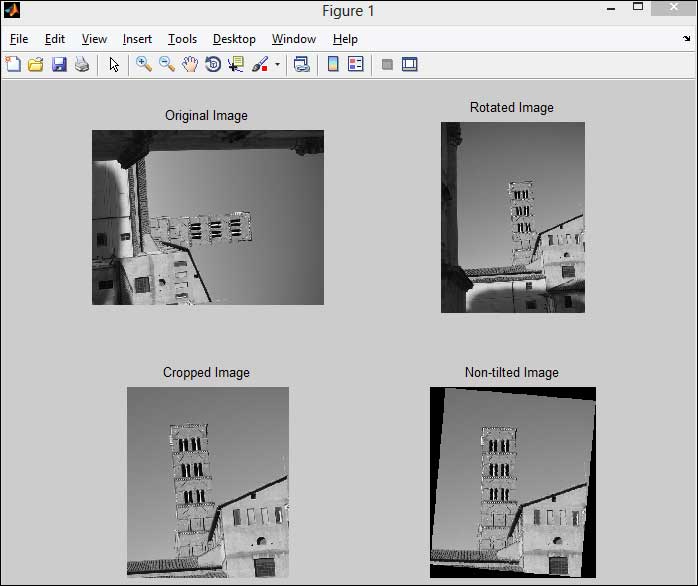Open the Insert menu

click(x=137, y=39)
